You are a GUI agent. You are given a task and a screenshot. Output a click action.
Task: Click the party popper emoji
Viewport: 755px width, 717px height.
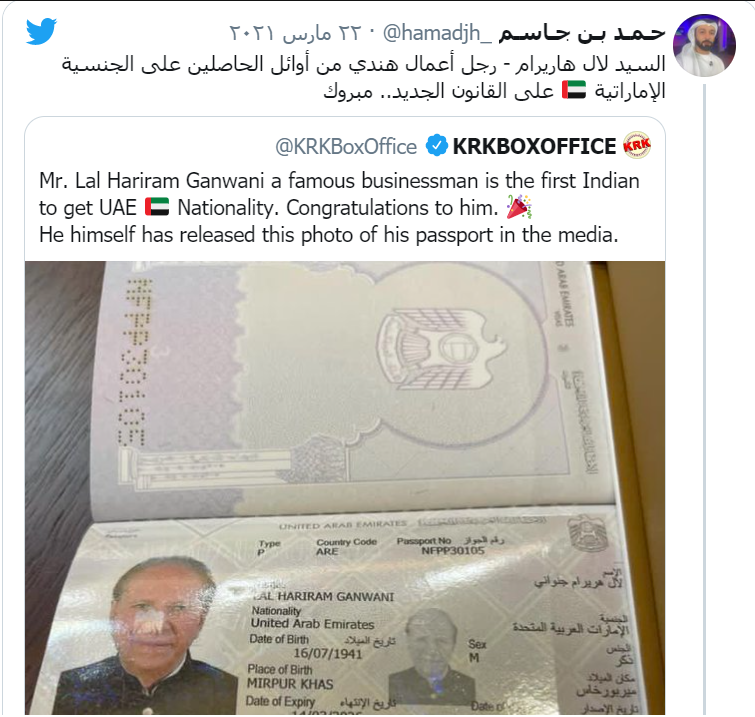point(519,207)
